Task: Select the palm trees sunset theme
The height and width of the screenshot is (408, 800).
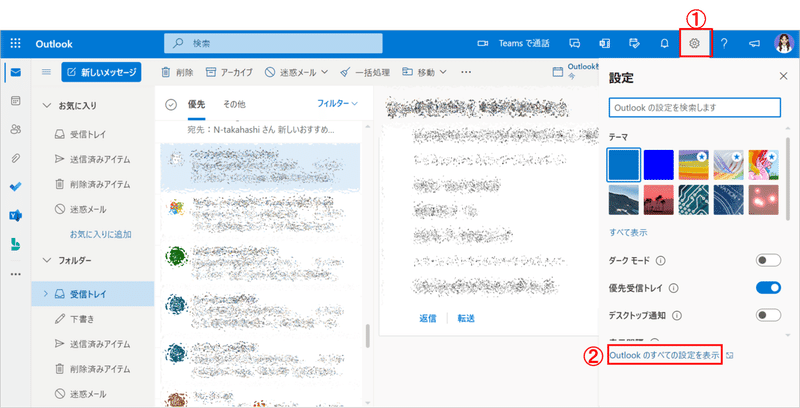Action: point(659,200)
